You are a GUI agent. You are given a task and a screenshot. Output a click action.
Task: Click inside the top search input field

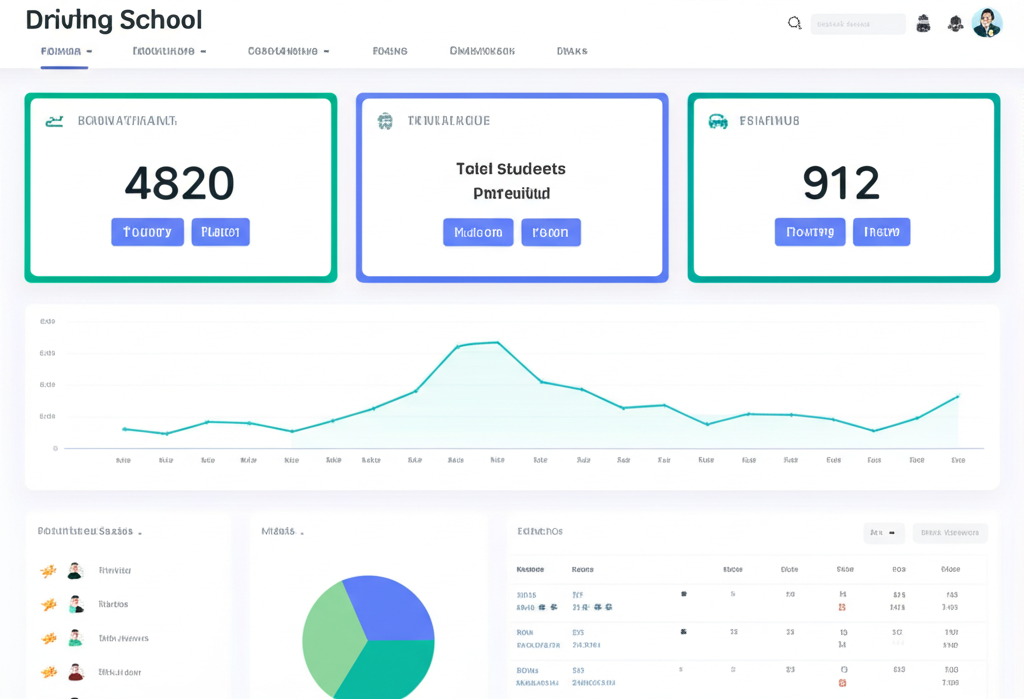(857, 22)
